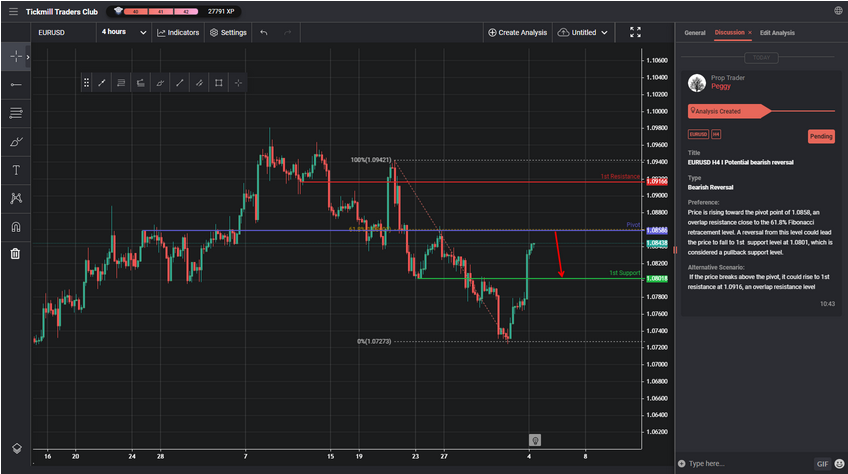Select the horizontal line drawing tool
Screen dimensions: 848x474
tap(16, 85)
